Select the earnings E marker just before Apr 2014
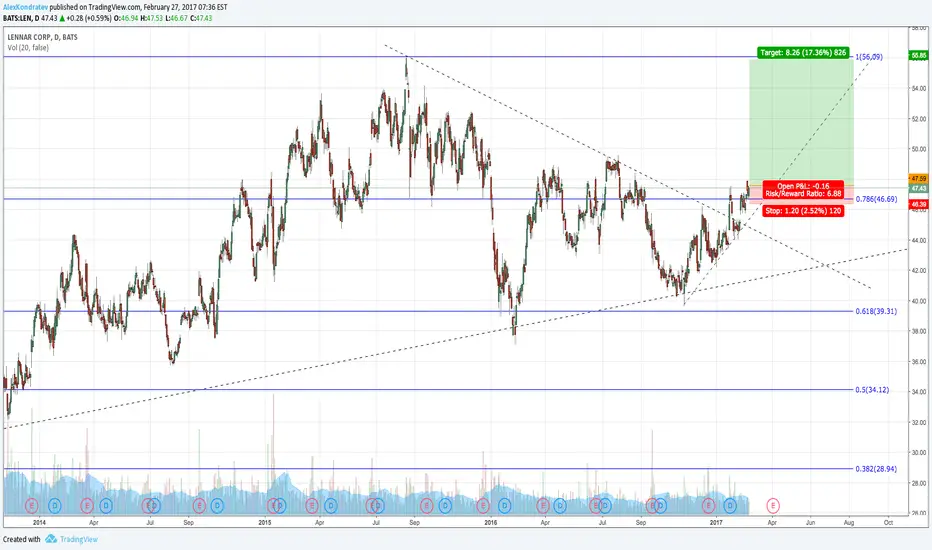932x550 pixels. [x=87, y=506]
